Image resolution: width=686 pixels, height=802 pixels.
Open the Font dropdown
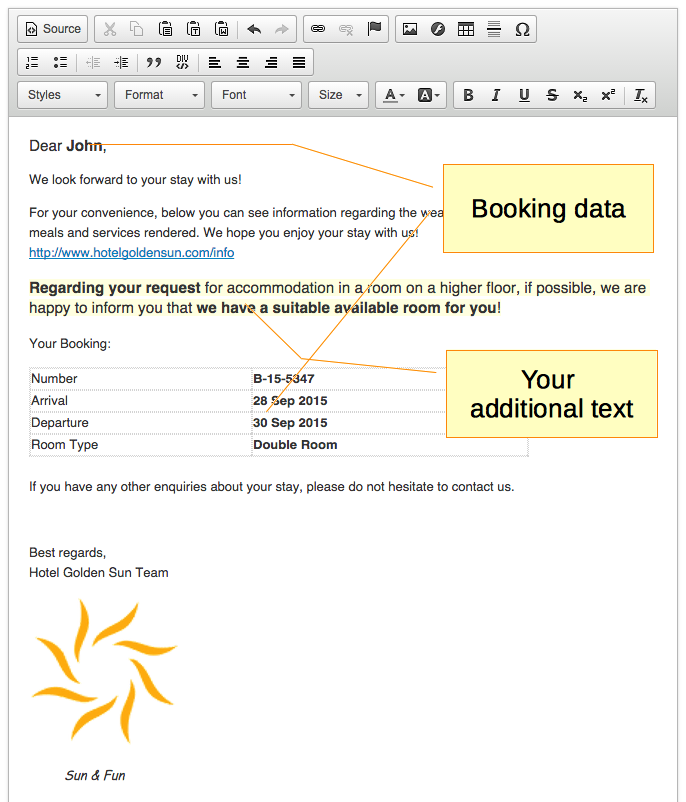click(256, 95)
